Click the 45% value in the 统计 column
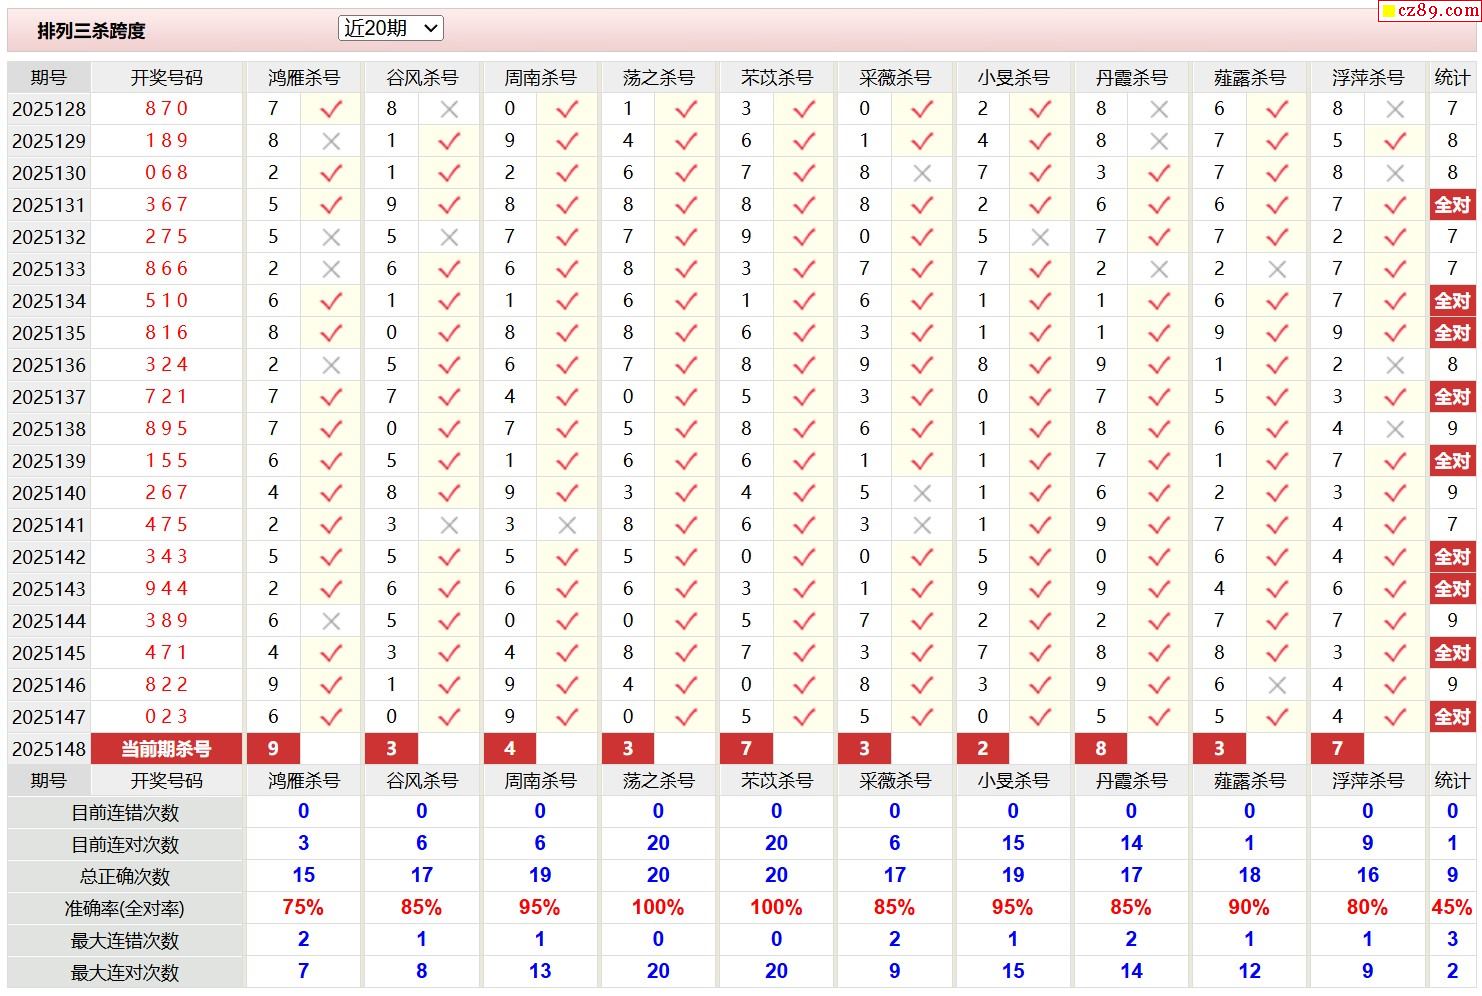The height and width of the screenshot is (996, 1482). click(x=1452, y=908)
